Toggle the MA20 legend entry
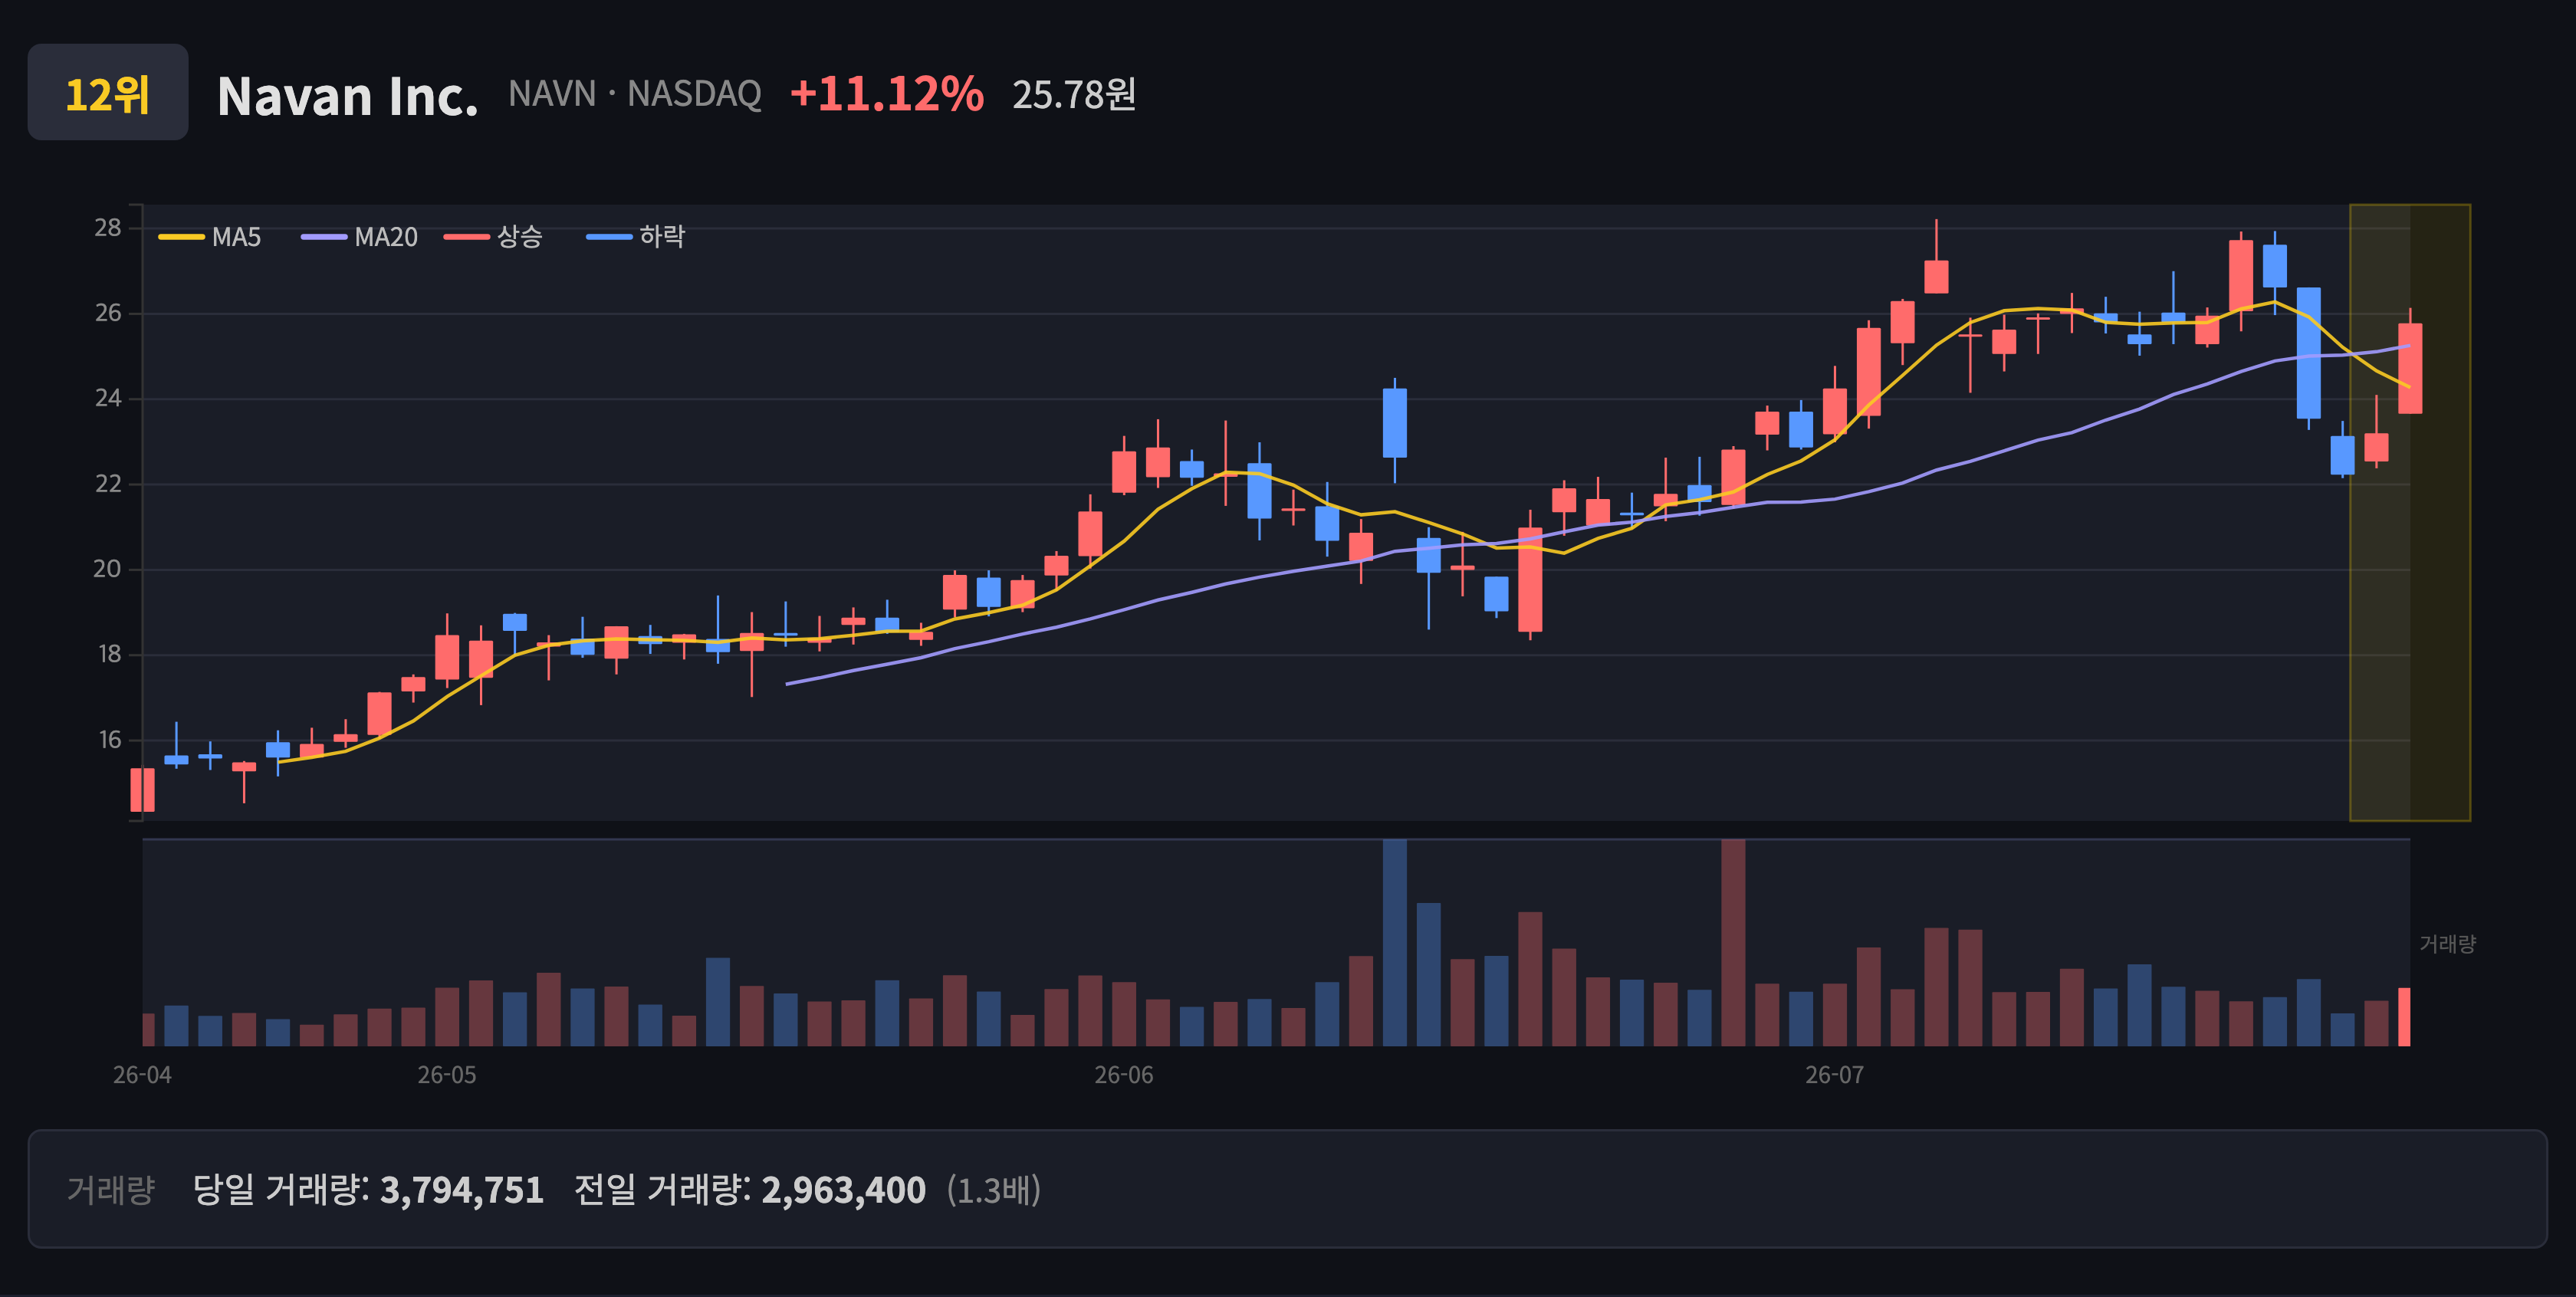The image size is (2576, 1297). point(360,237)
